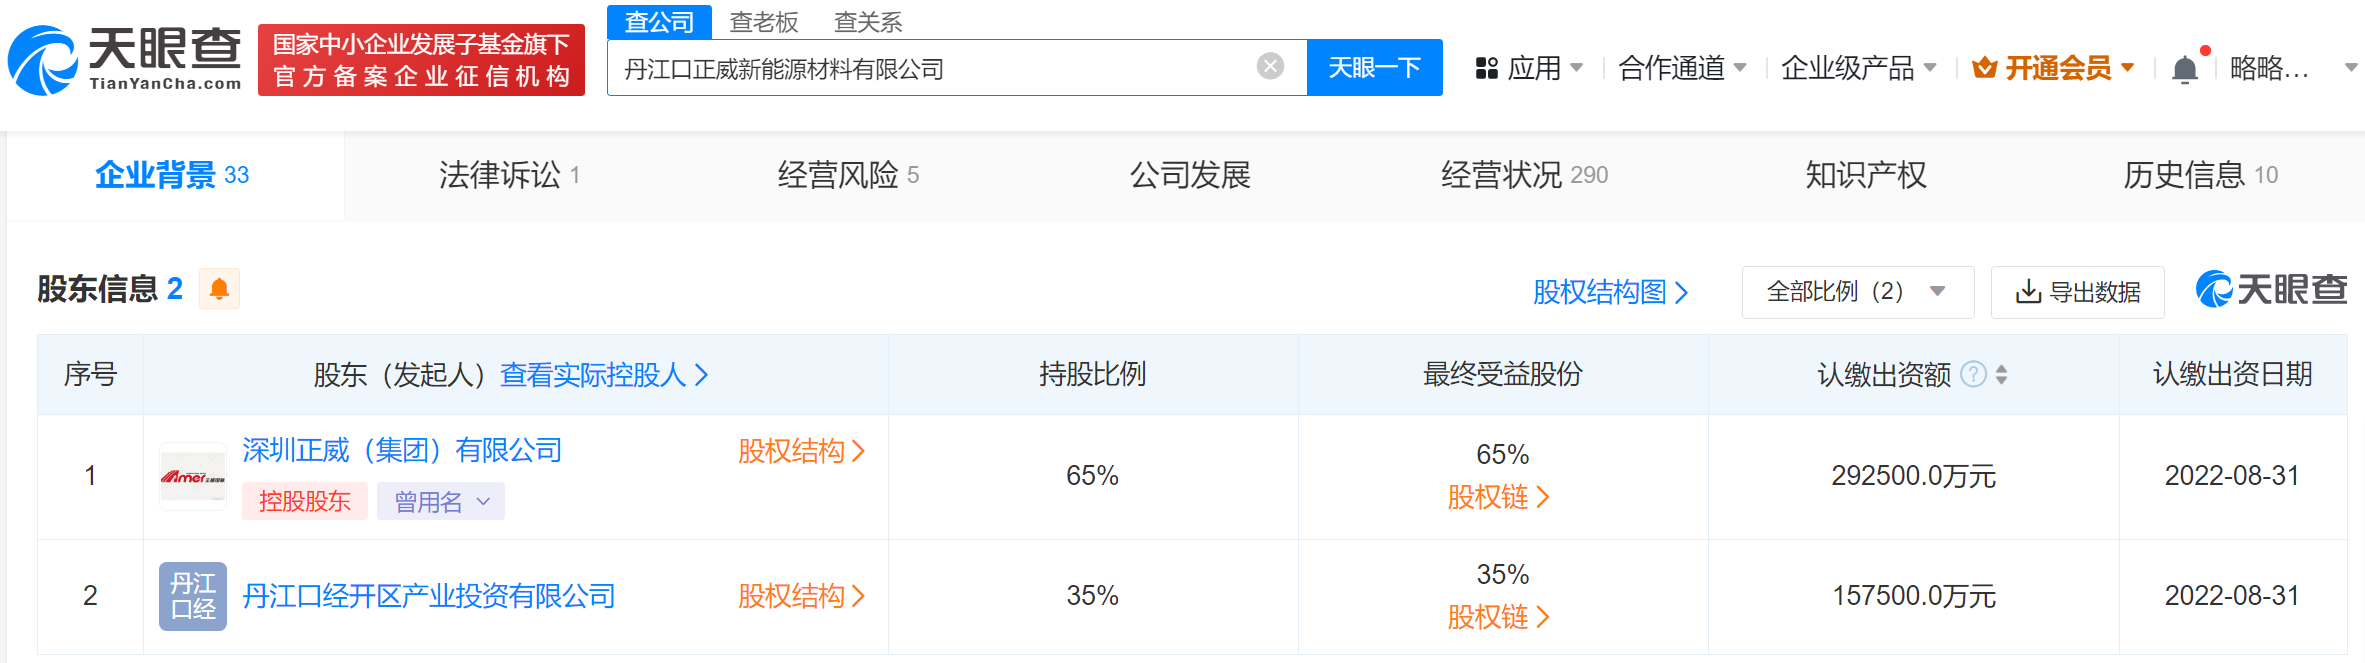Image resolution: width=2365 pixels, height=663 pixels.
Task: Click the red 国家中小企业发展子基金旗下 banner
Action: click(x=421, y=60)
